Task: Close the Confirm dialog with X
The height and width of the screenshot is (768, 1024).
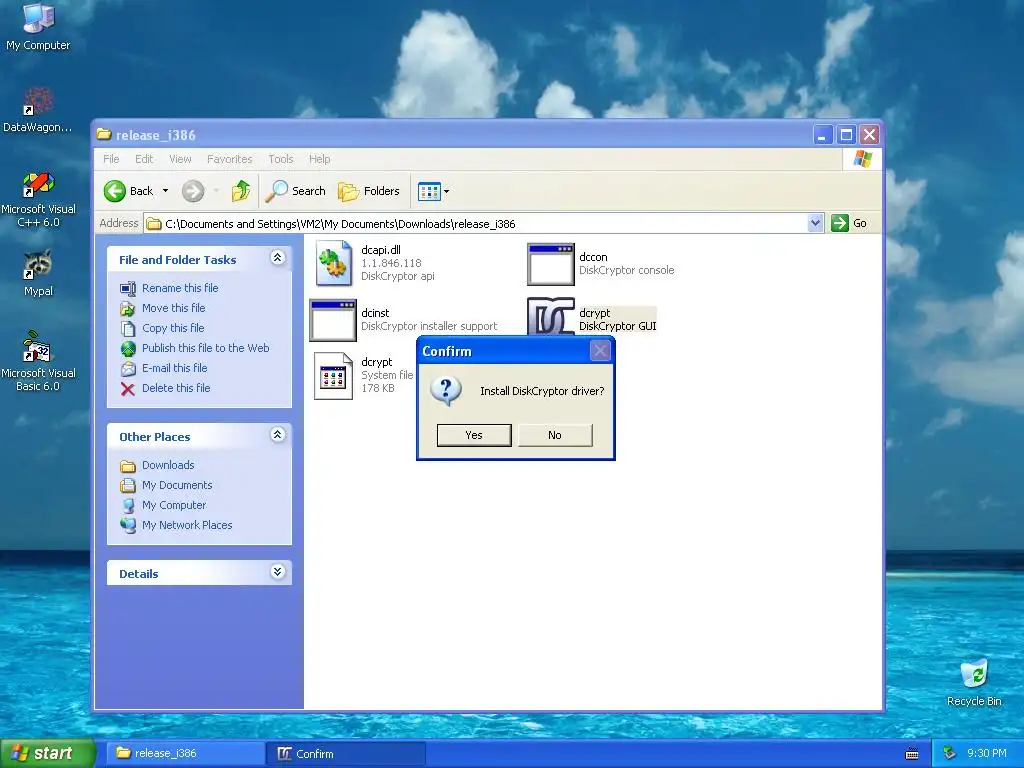Action: tap(600, 351)
